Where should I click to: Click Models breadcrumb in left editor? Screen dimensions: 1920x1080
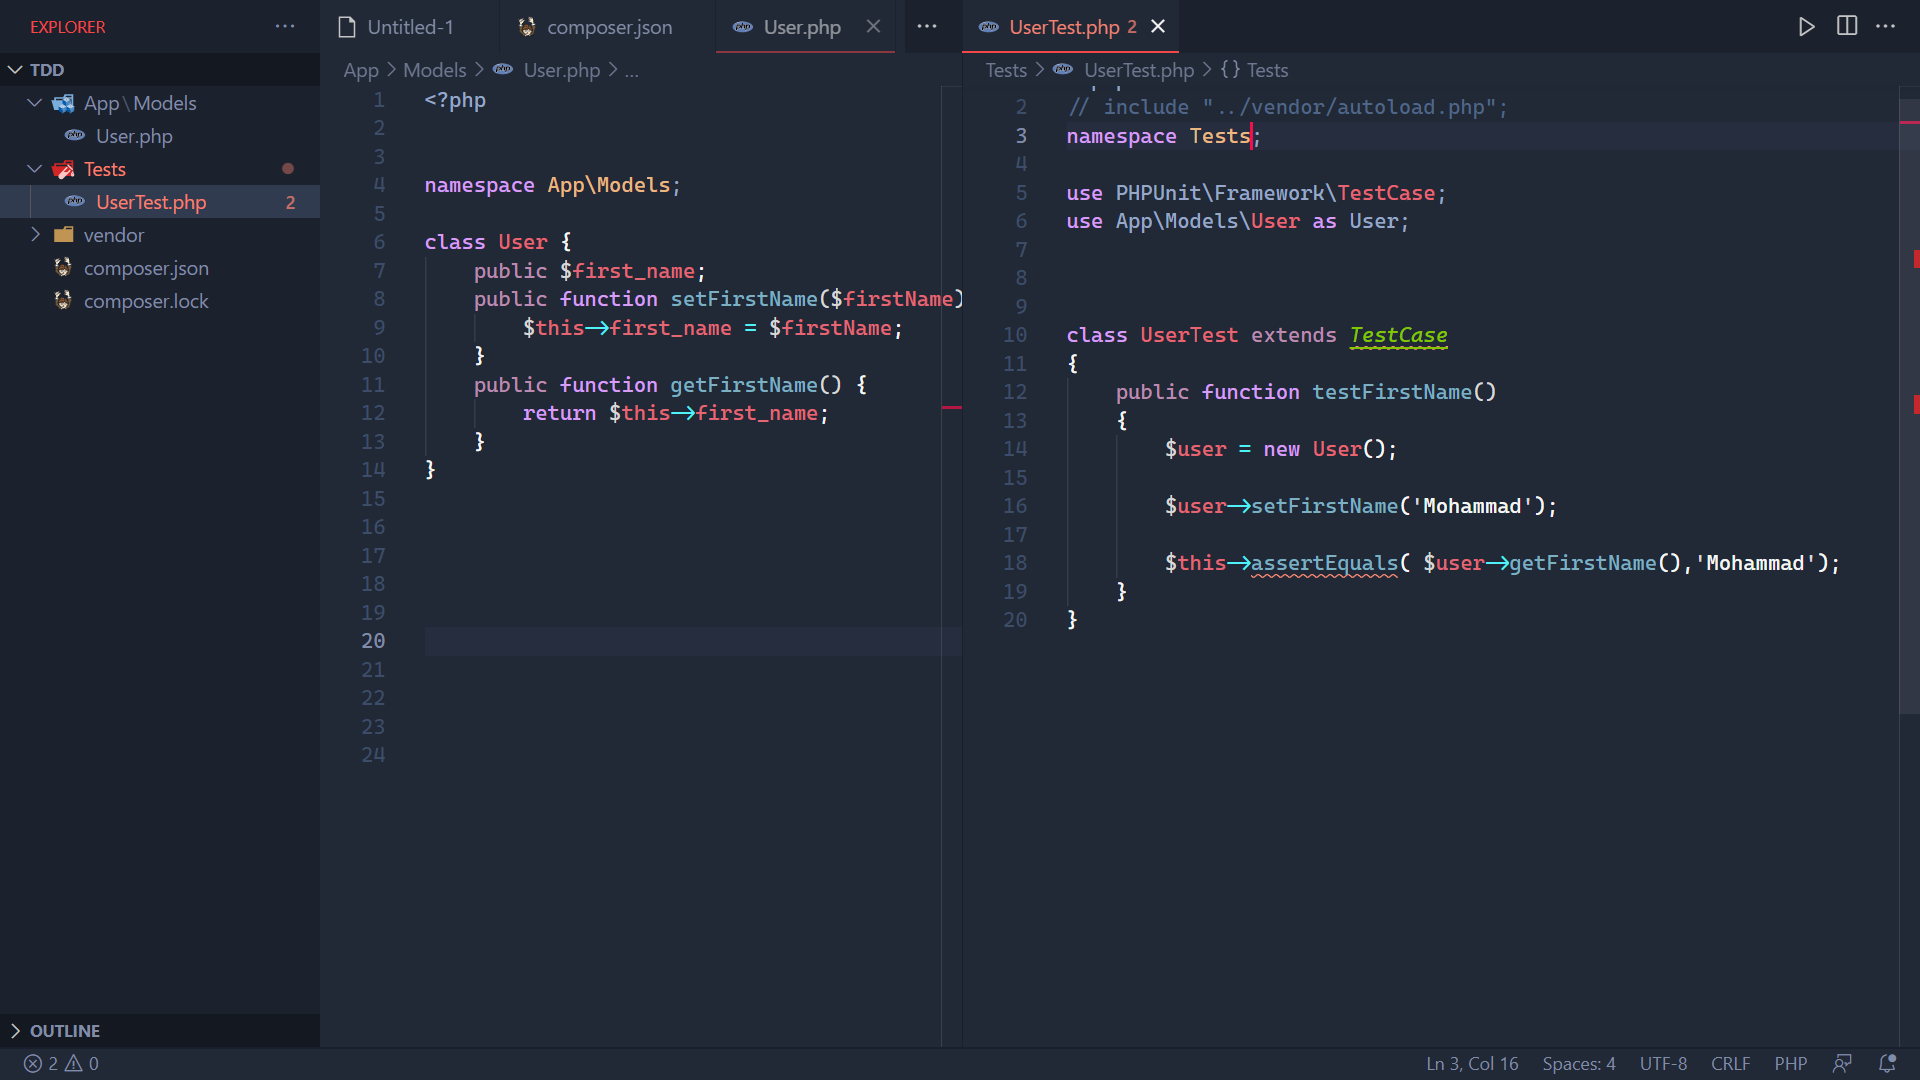tap(435, 70)
